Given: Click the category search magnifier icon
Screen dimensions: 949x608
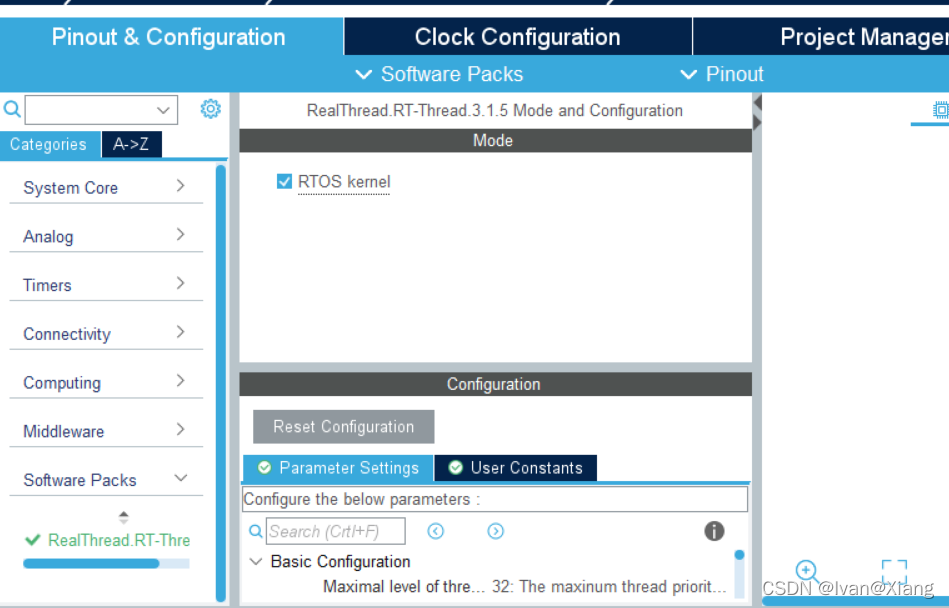Looking at the screenshot, I should tap(12, 110).
